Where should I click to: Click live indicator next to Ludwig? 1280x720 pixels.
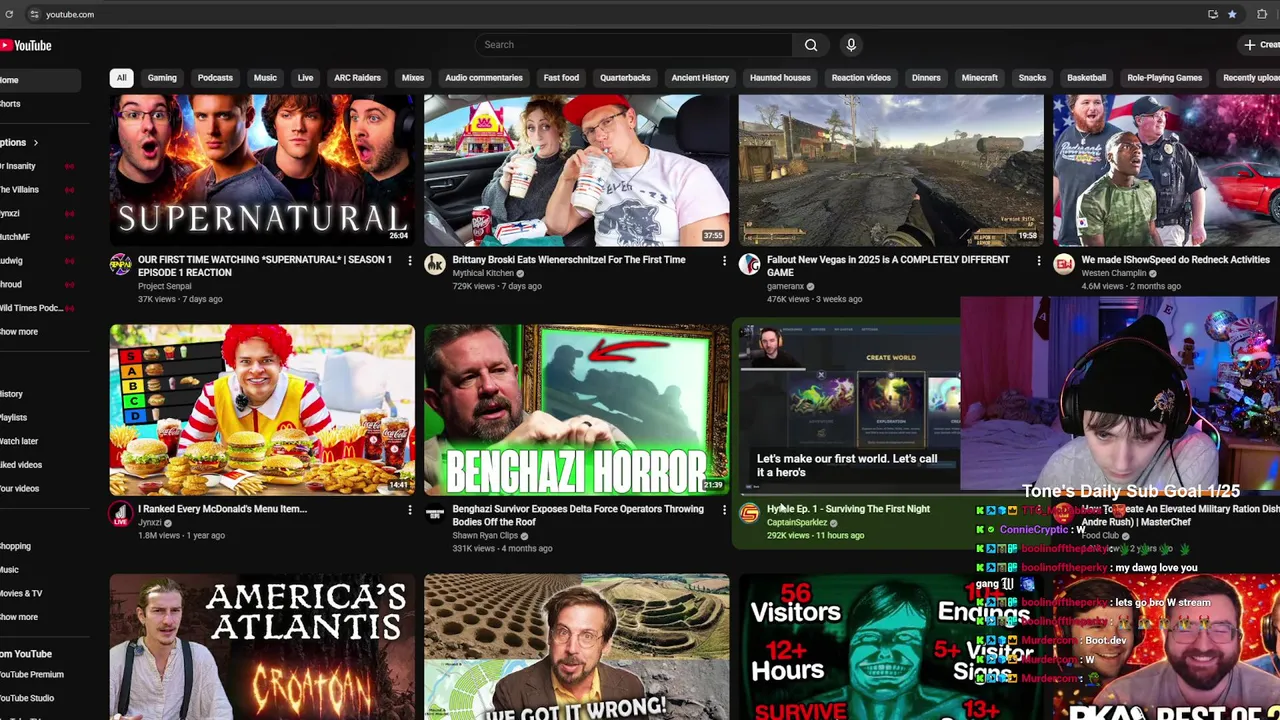tap(69, 261)
